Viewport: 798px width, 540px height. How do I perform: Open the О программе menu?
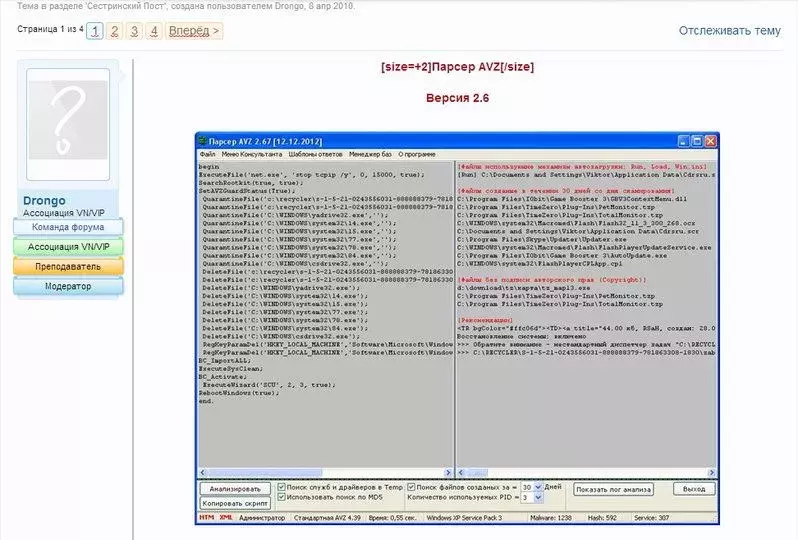pos(416,154)
